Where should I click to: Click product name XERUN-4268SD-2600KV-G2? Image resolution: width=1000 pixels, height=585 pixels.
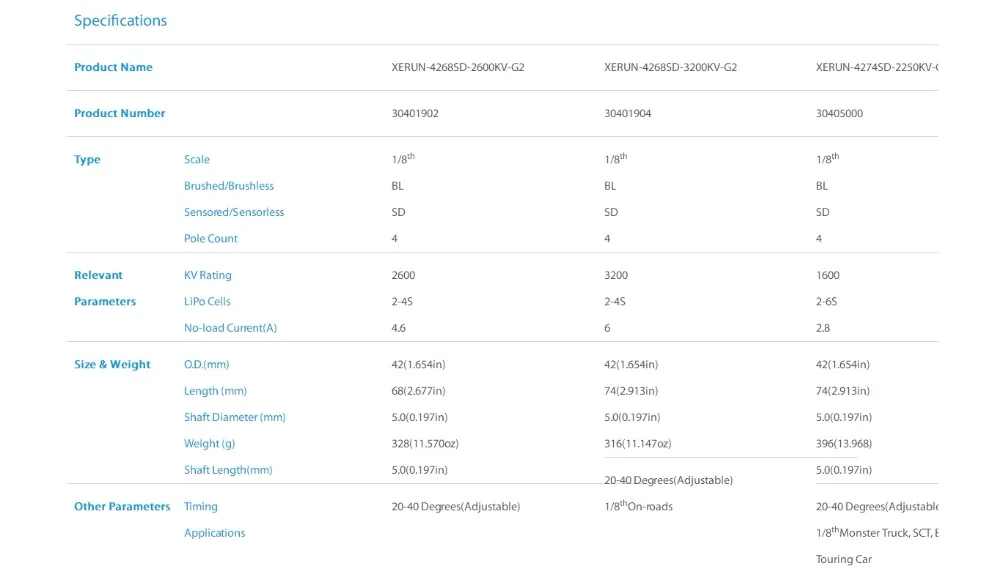(x=458, y=67)
